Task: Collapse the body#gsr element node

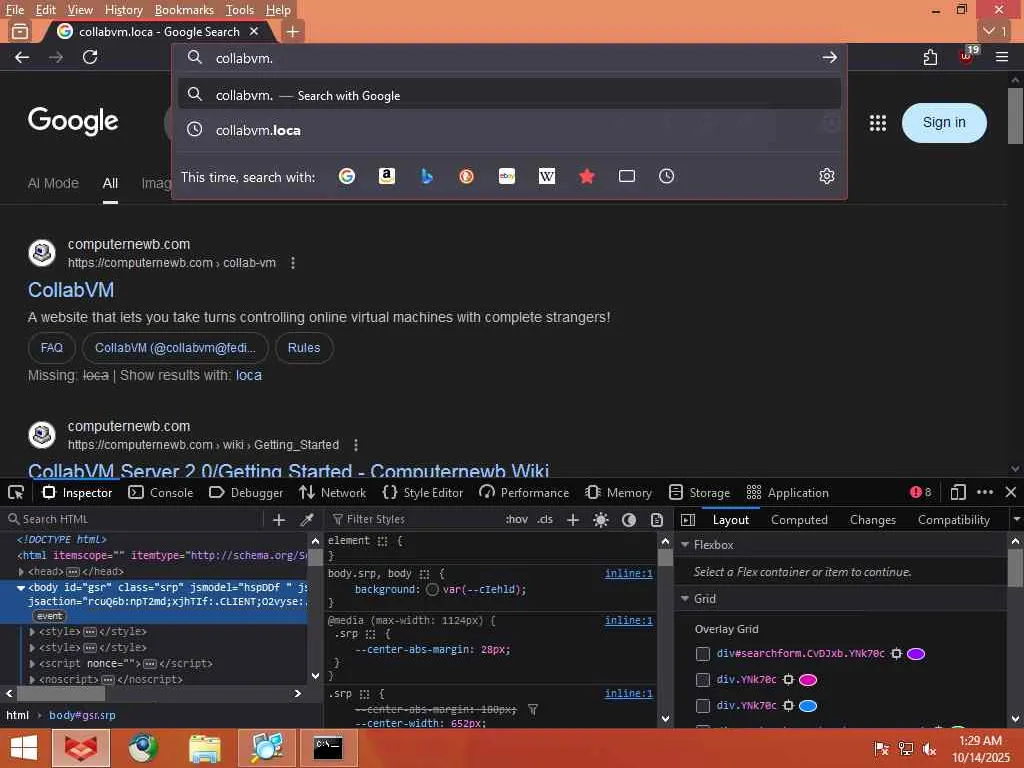Action: point(21,588)
